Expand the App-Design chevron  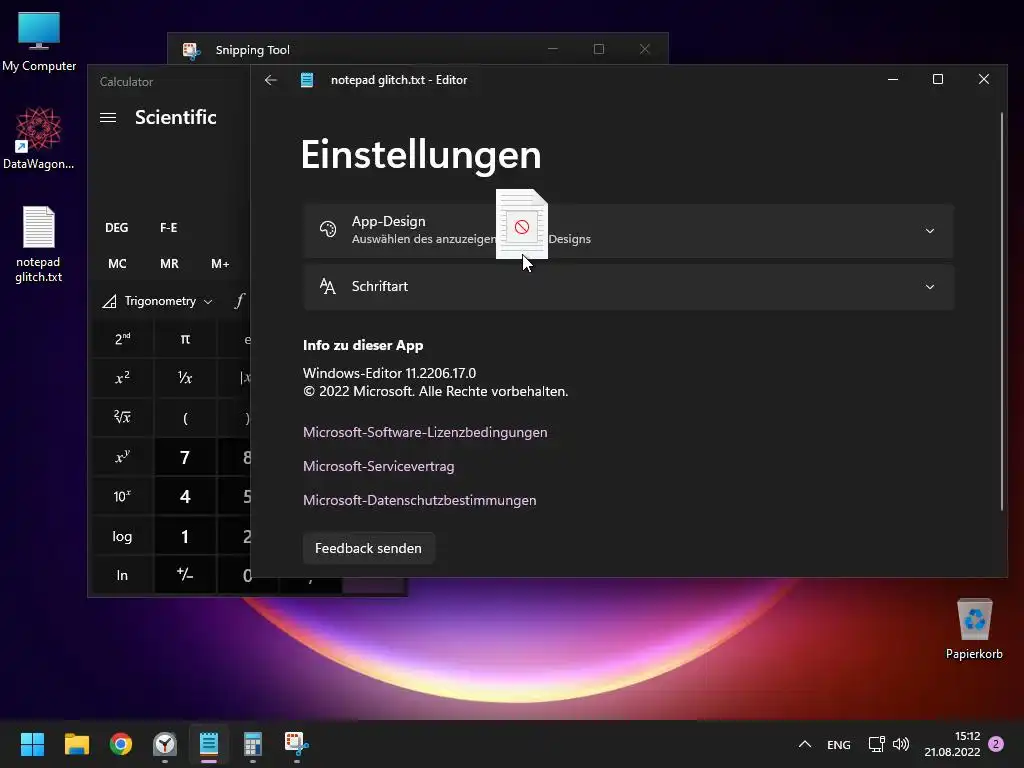click(x=929, y=231)
